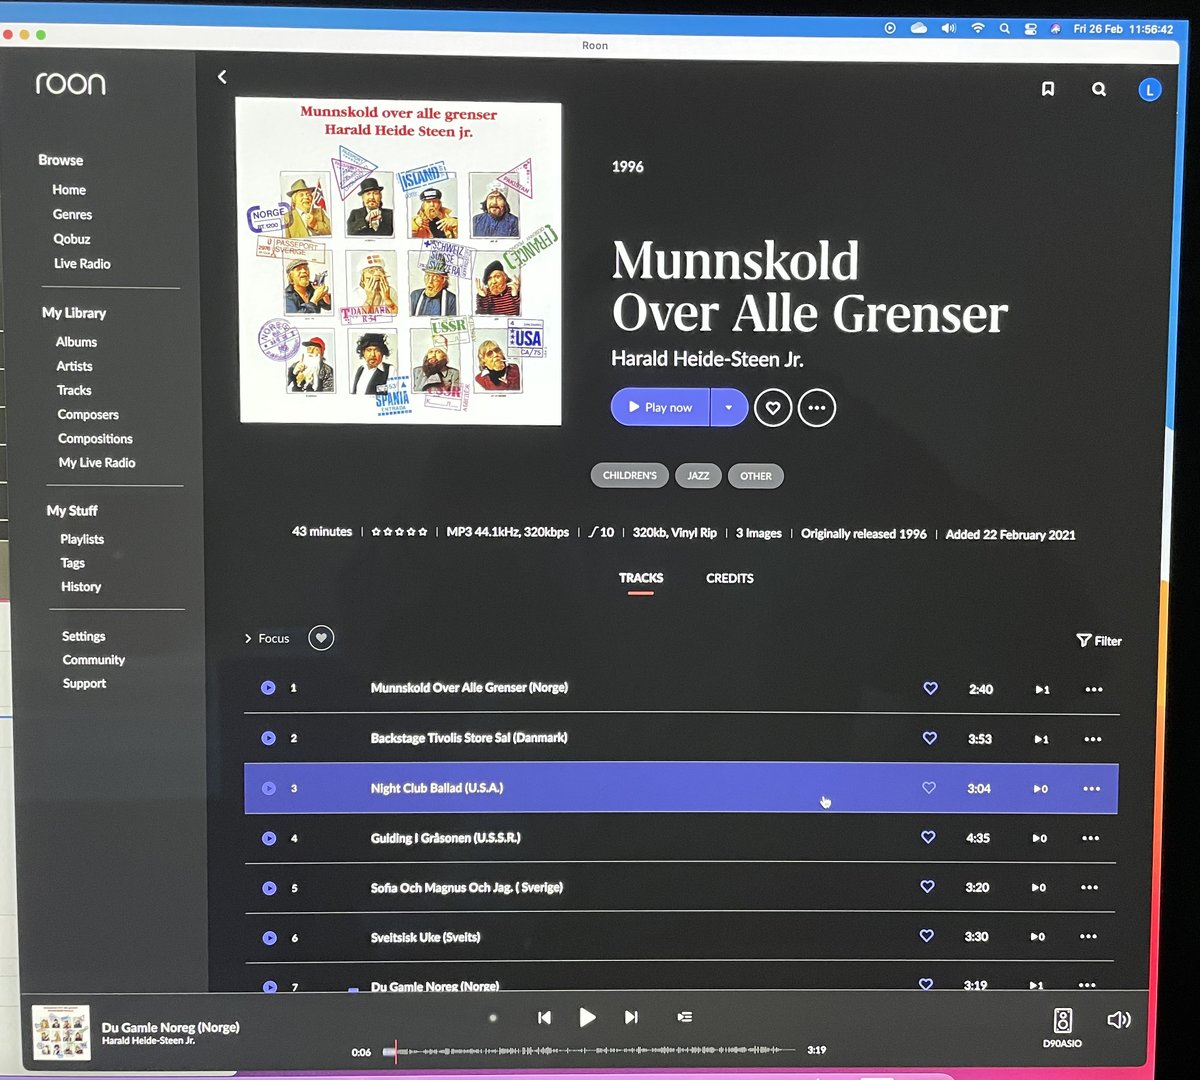Open macOS Control Center icon
Viewport: 1200px width, 1080px height.
[1030, 29]
